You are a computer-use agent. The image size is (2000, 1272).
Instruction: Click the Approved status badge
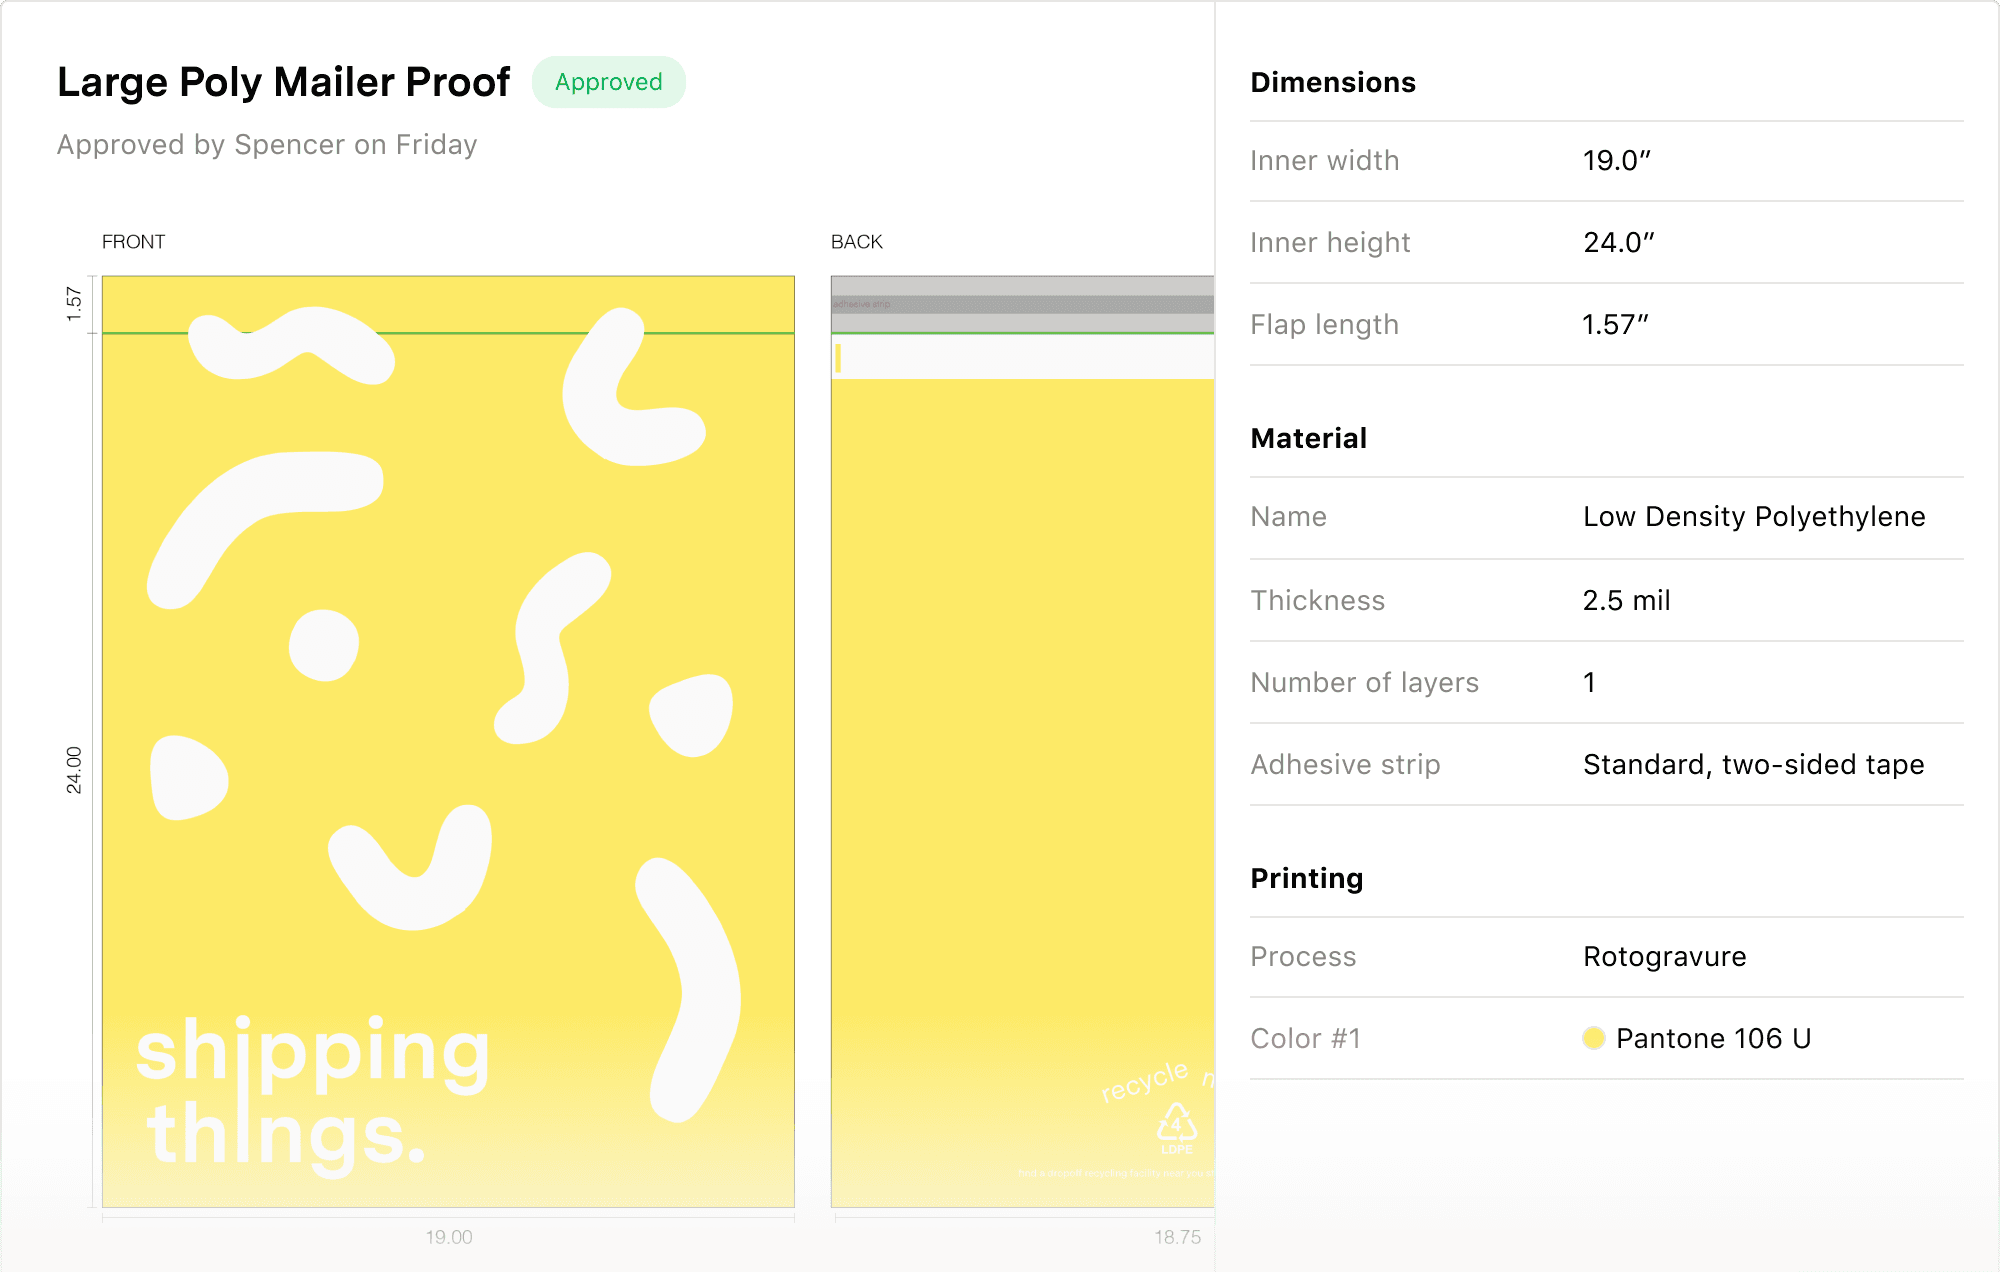click(608, 82)
